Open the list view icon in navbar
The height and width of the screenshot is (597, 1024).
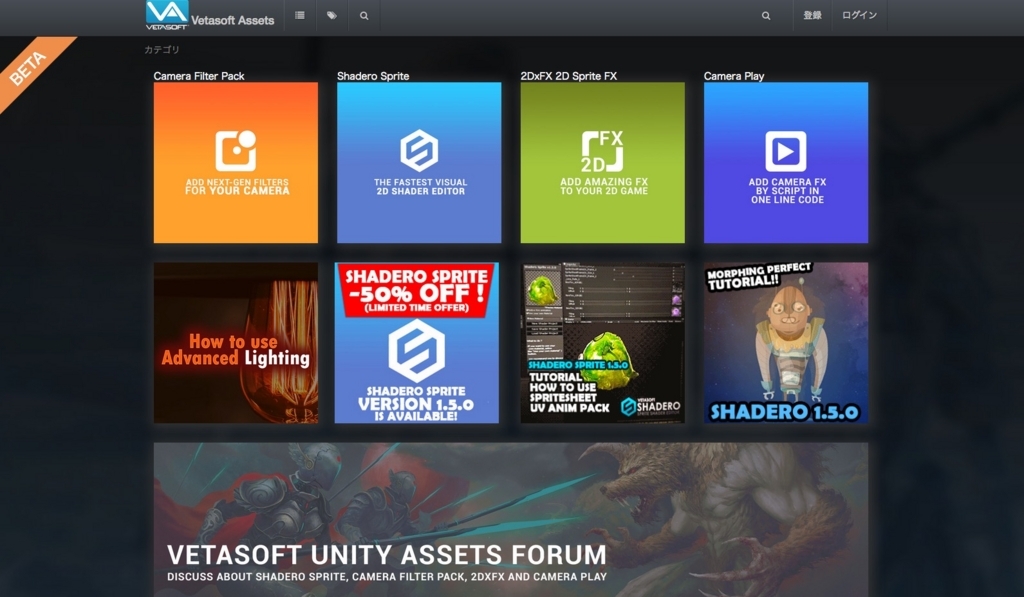[x=300, y=15]
